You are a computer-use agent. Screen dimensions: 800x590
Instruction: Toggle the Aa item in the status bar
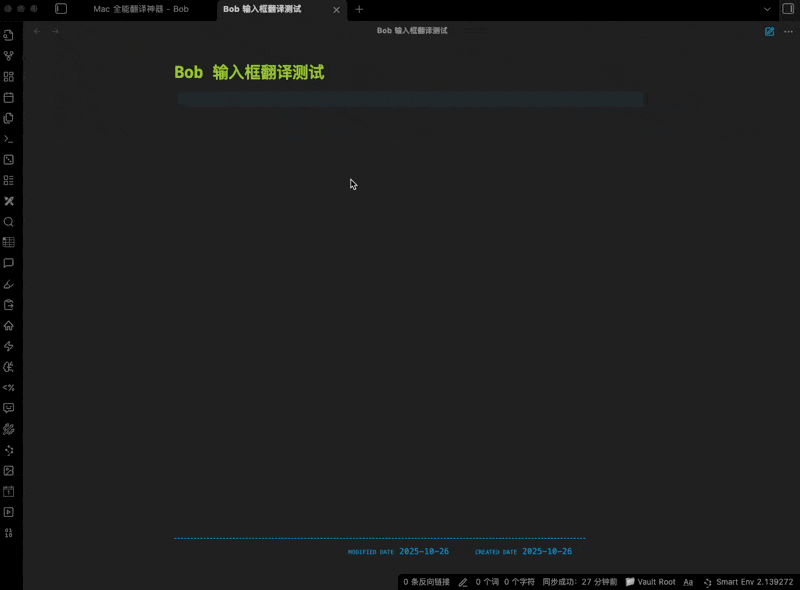(688, 581)
